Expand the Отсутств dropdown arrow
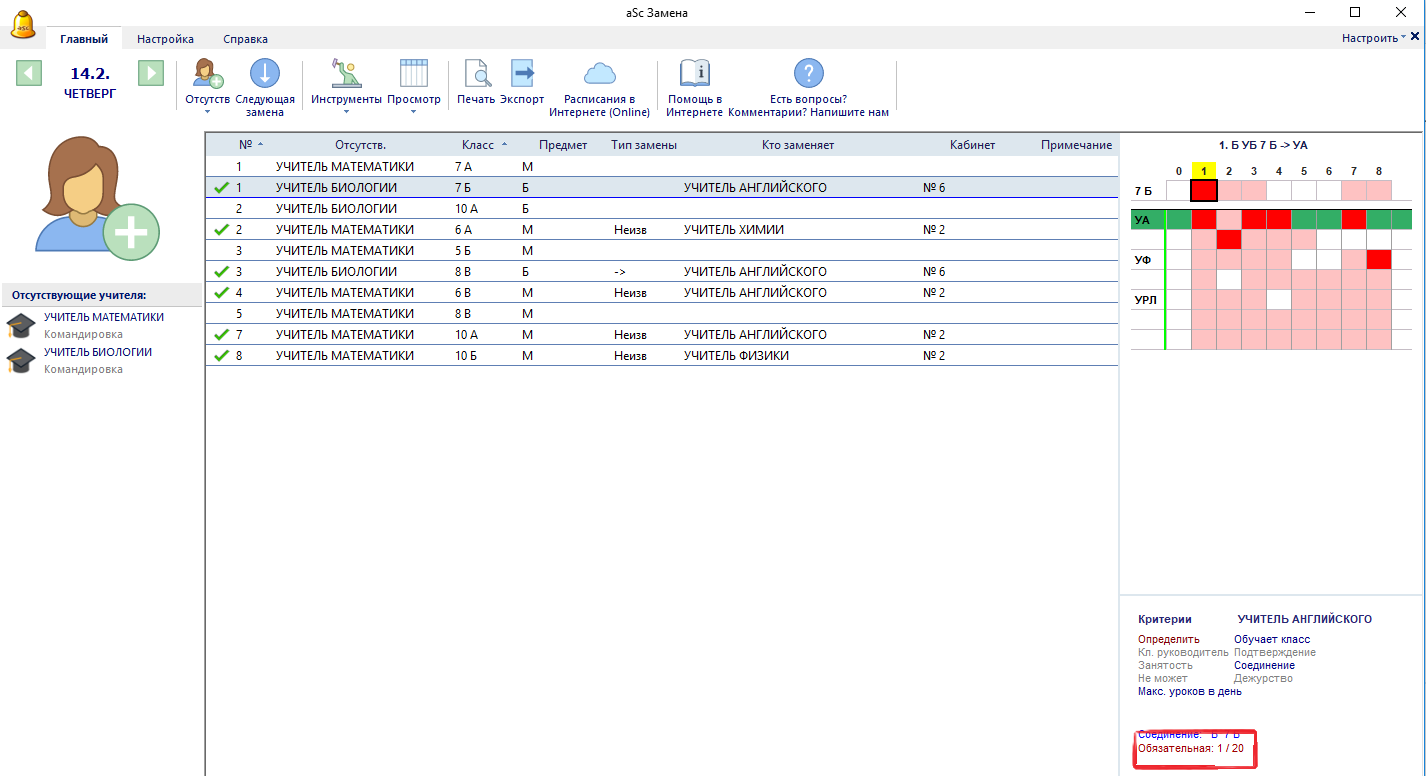The height and width of the screenshot is (776, 1426). pyautogui.click(x=208, y=112)
